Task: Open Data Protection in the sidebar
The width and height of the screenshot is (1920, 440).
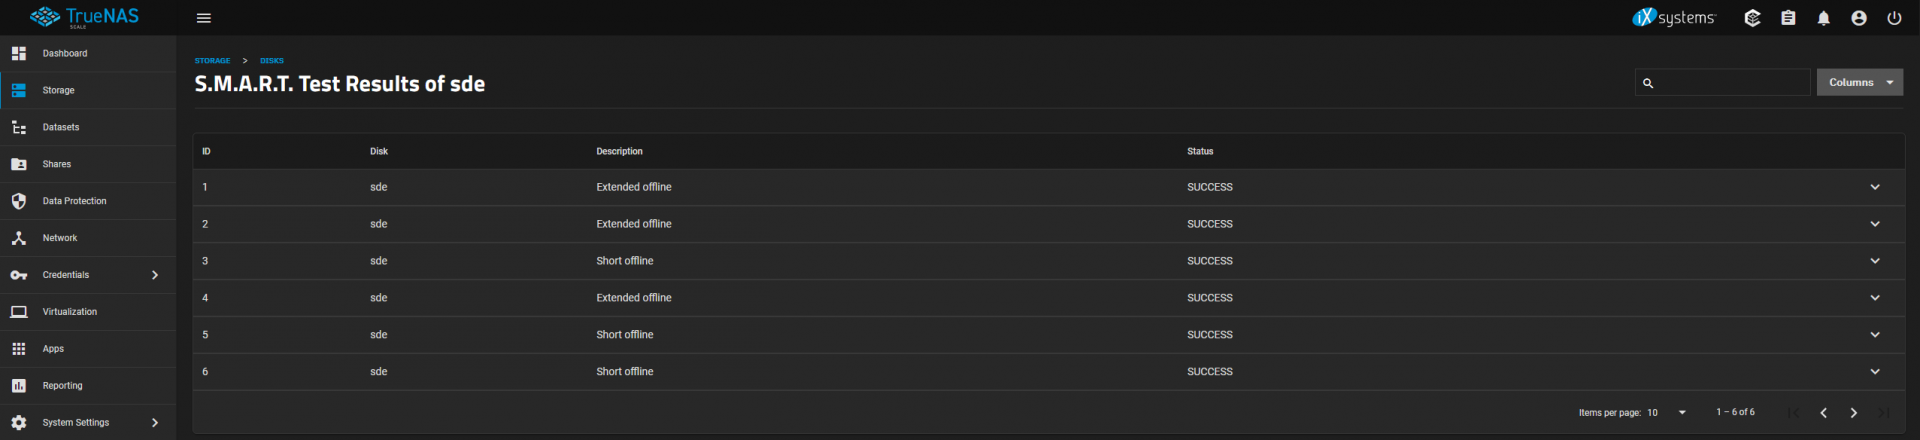Action: click(x=88, y=201)
